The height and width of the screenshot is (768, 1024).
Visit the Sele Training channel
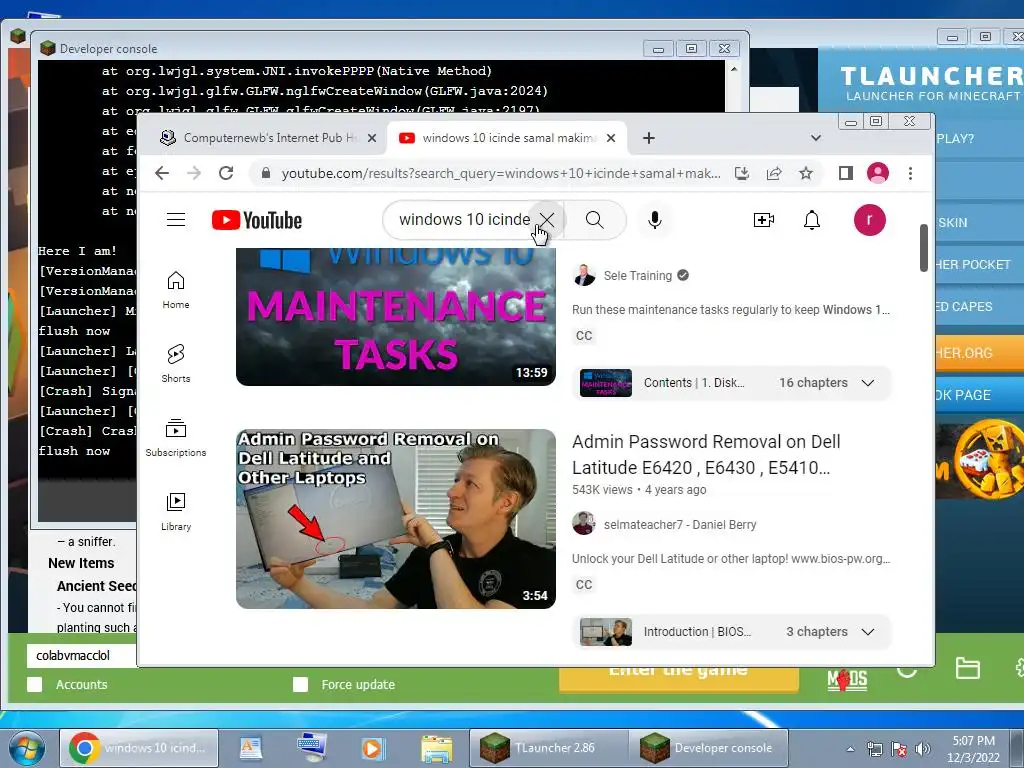point(638,276)
